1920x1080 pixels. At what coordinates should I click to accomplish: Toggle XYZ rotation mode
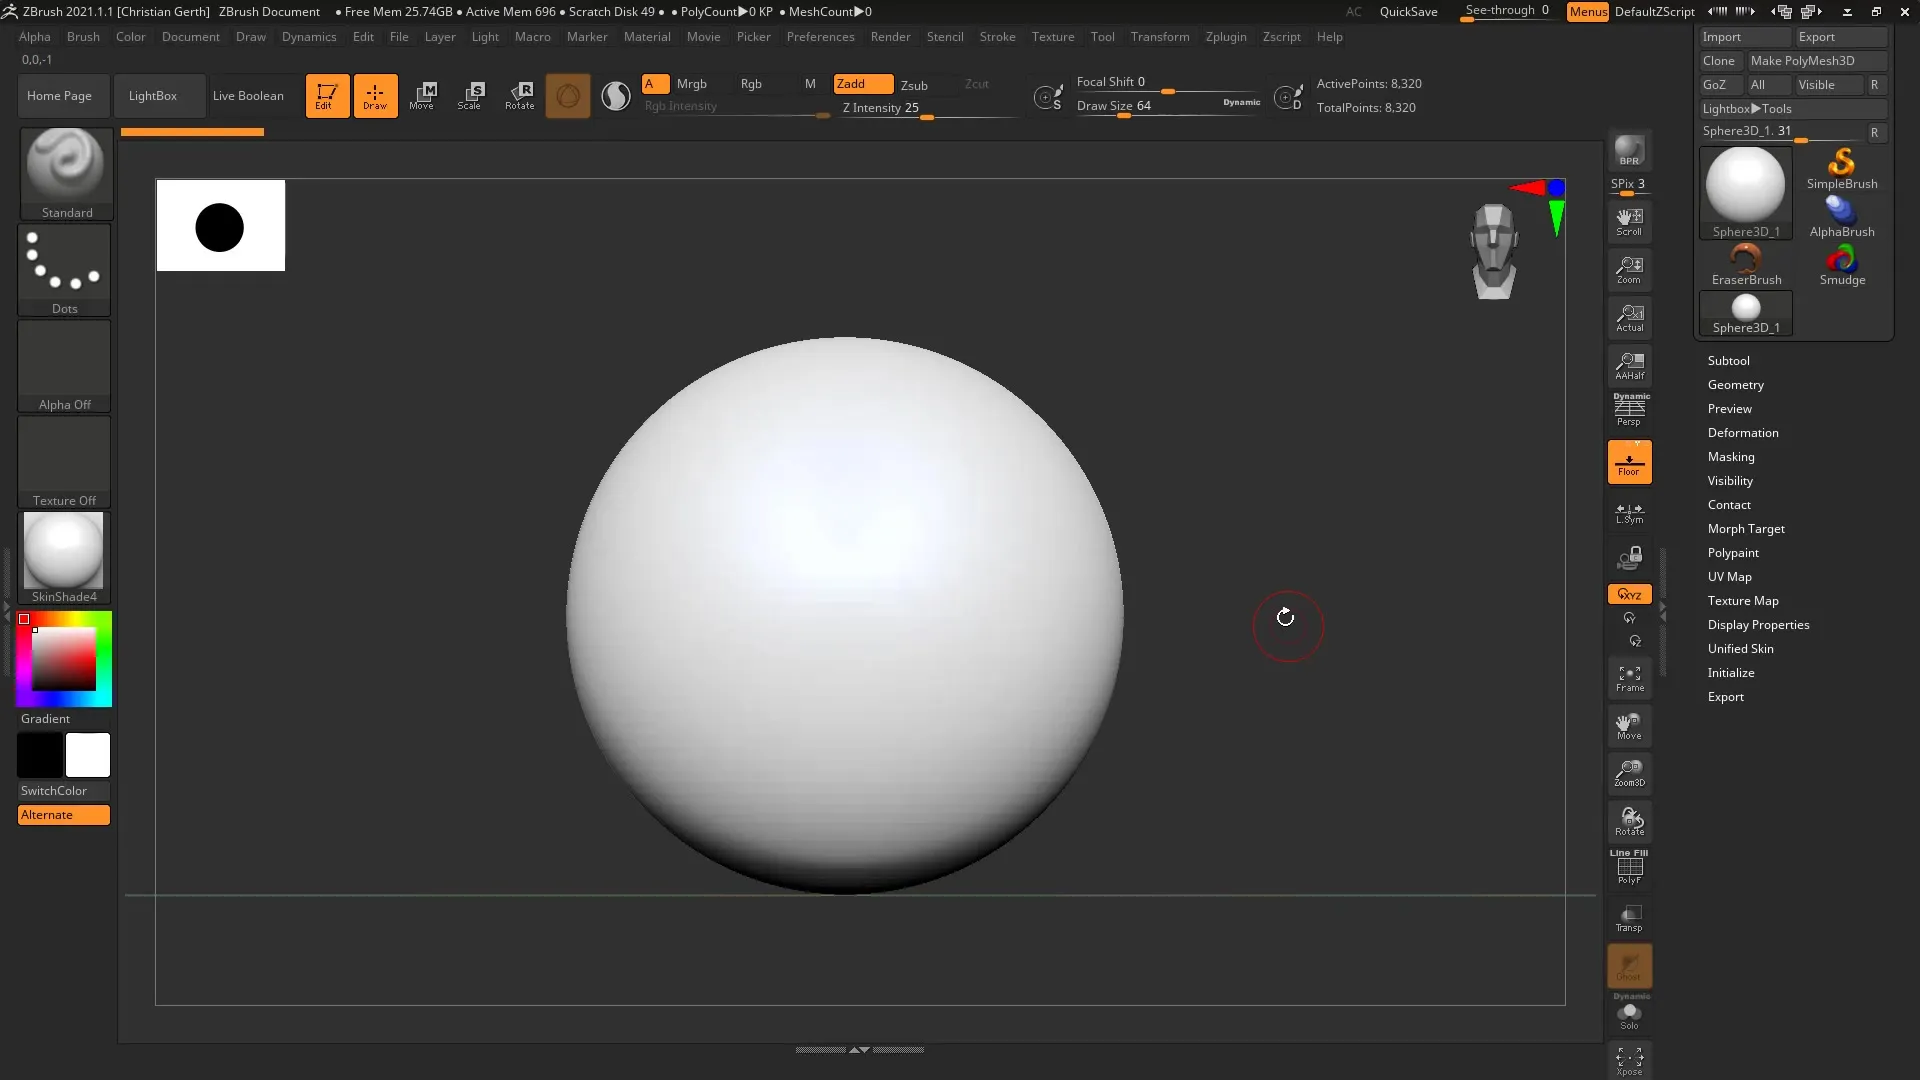pos(1629,594)
